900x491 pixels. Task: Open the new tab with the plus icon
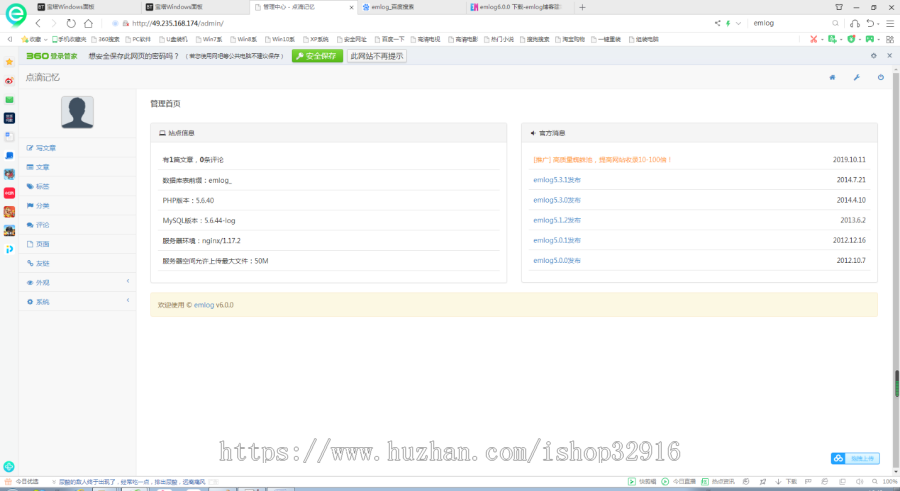tap(582, 7)
